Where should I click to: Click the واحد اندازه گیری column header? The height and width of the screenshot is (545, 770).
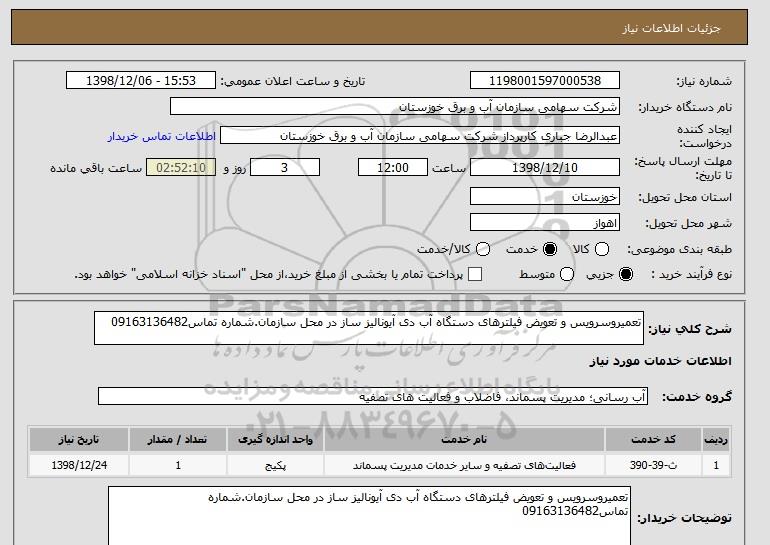[275, 439]
